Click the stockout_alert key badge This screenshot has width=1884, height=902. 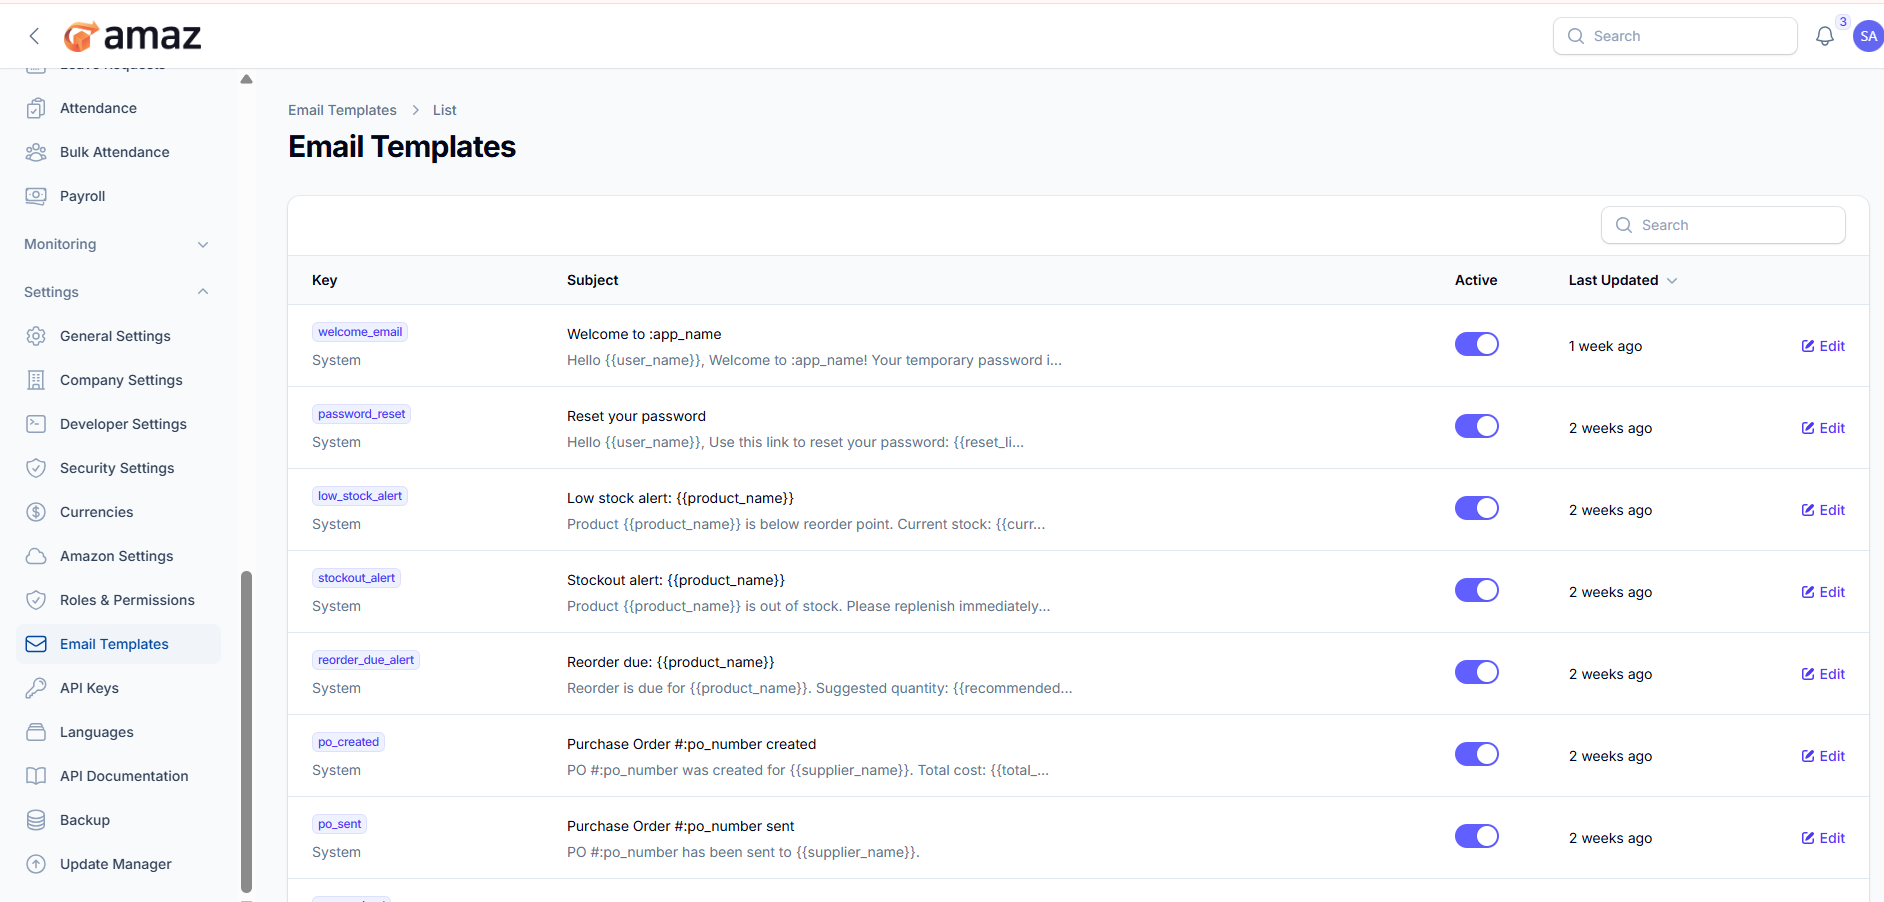click(x=356, y=578)
